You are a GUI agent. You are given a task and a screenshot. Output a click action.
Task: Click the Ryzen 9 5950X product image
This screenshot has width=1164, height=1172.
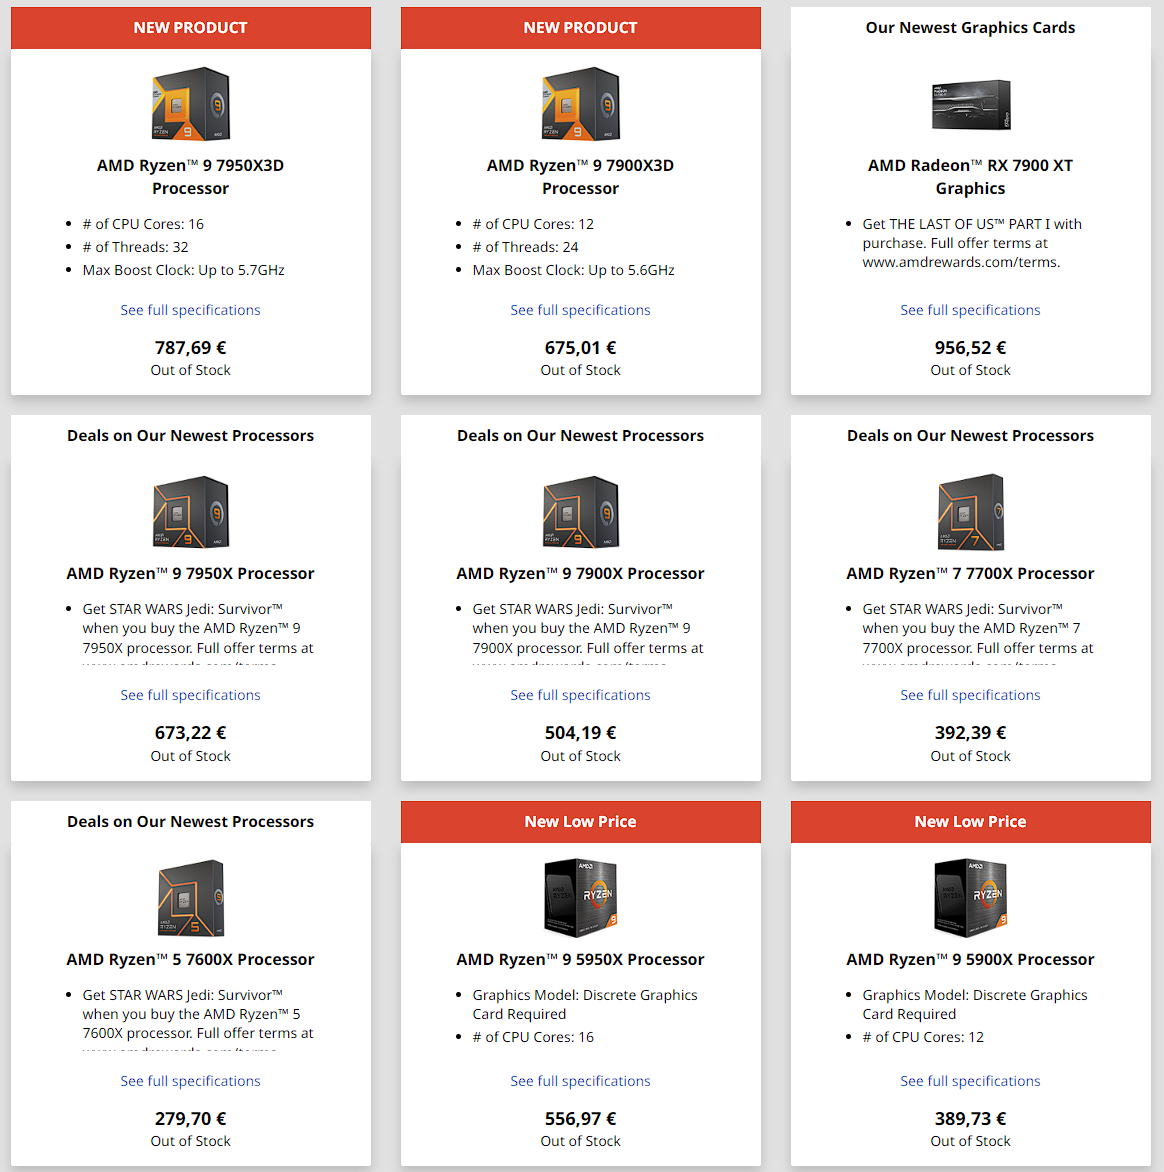(x=581, y=898)
